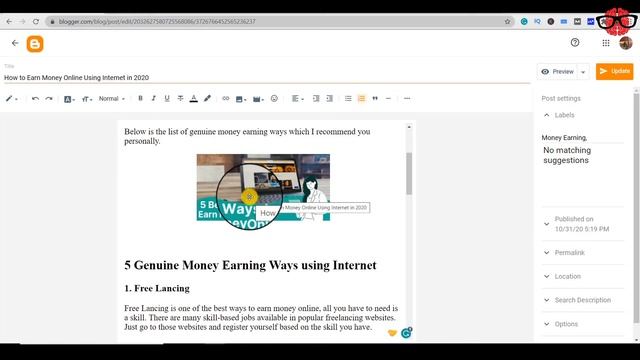Undo the last edit

35,98
